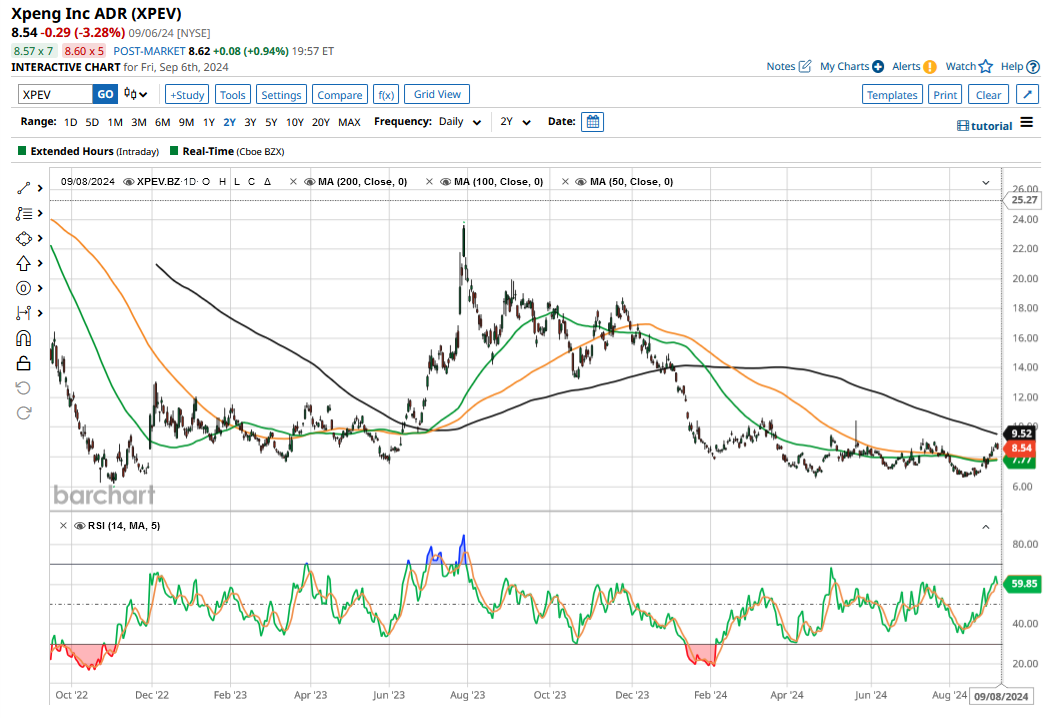Remove the MA 100 study with X
The image size is (1055, 718).
pos(430,182)
